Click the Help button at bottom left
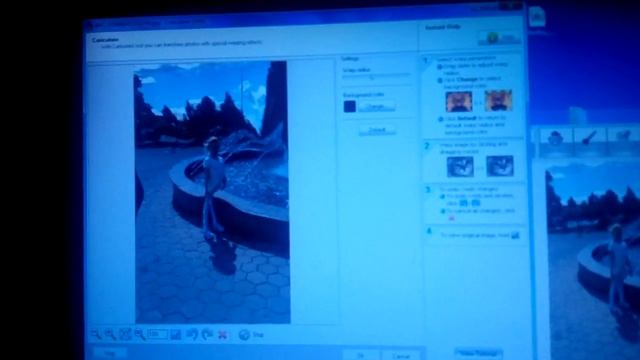This screenshot has width=640, height=360. pyautogui.click(x=109, y=353)
